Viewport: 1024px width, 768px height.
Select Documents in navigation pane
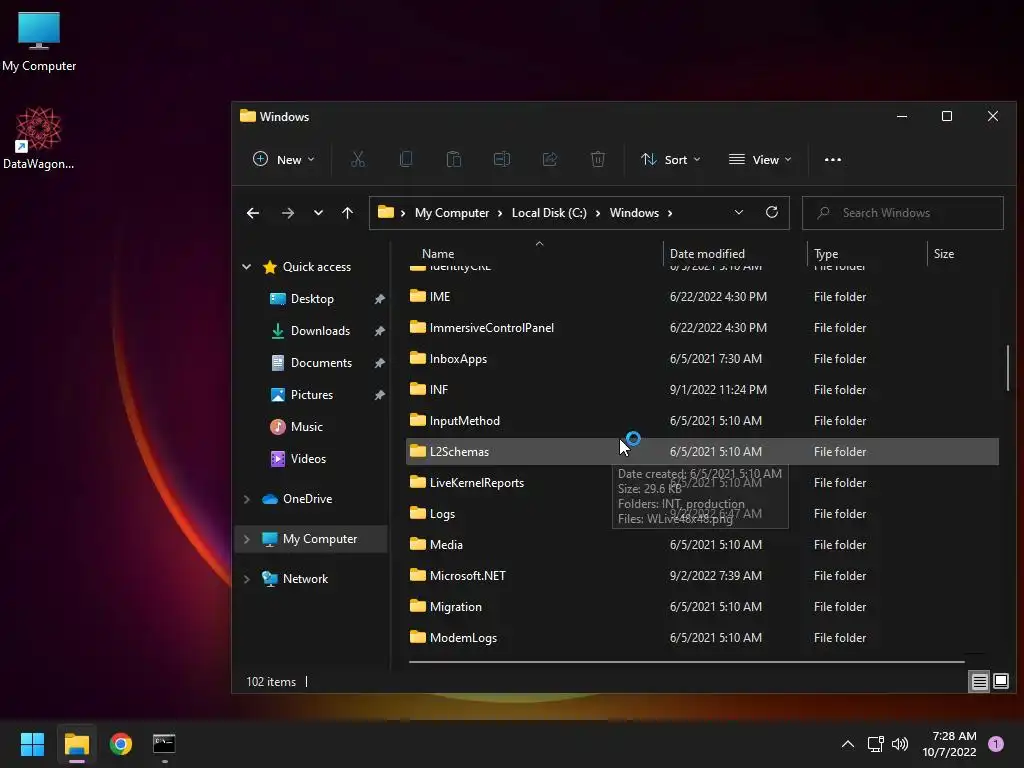(x=321, y=362)
